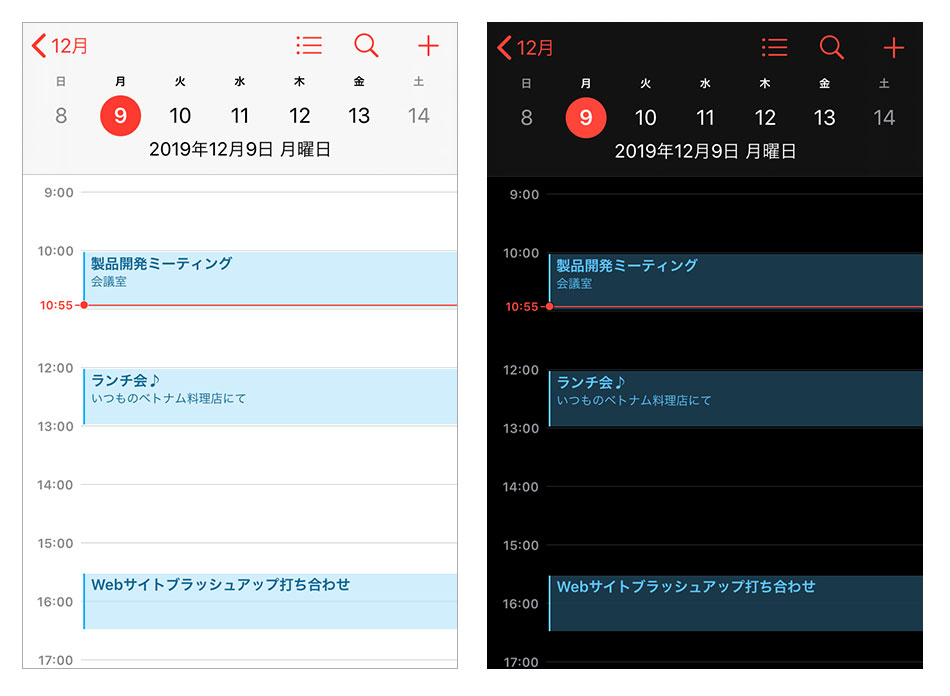
Task: Open 製品開発ミーティング event in dark calendar
Action: tap(735, 274)
